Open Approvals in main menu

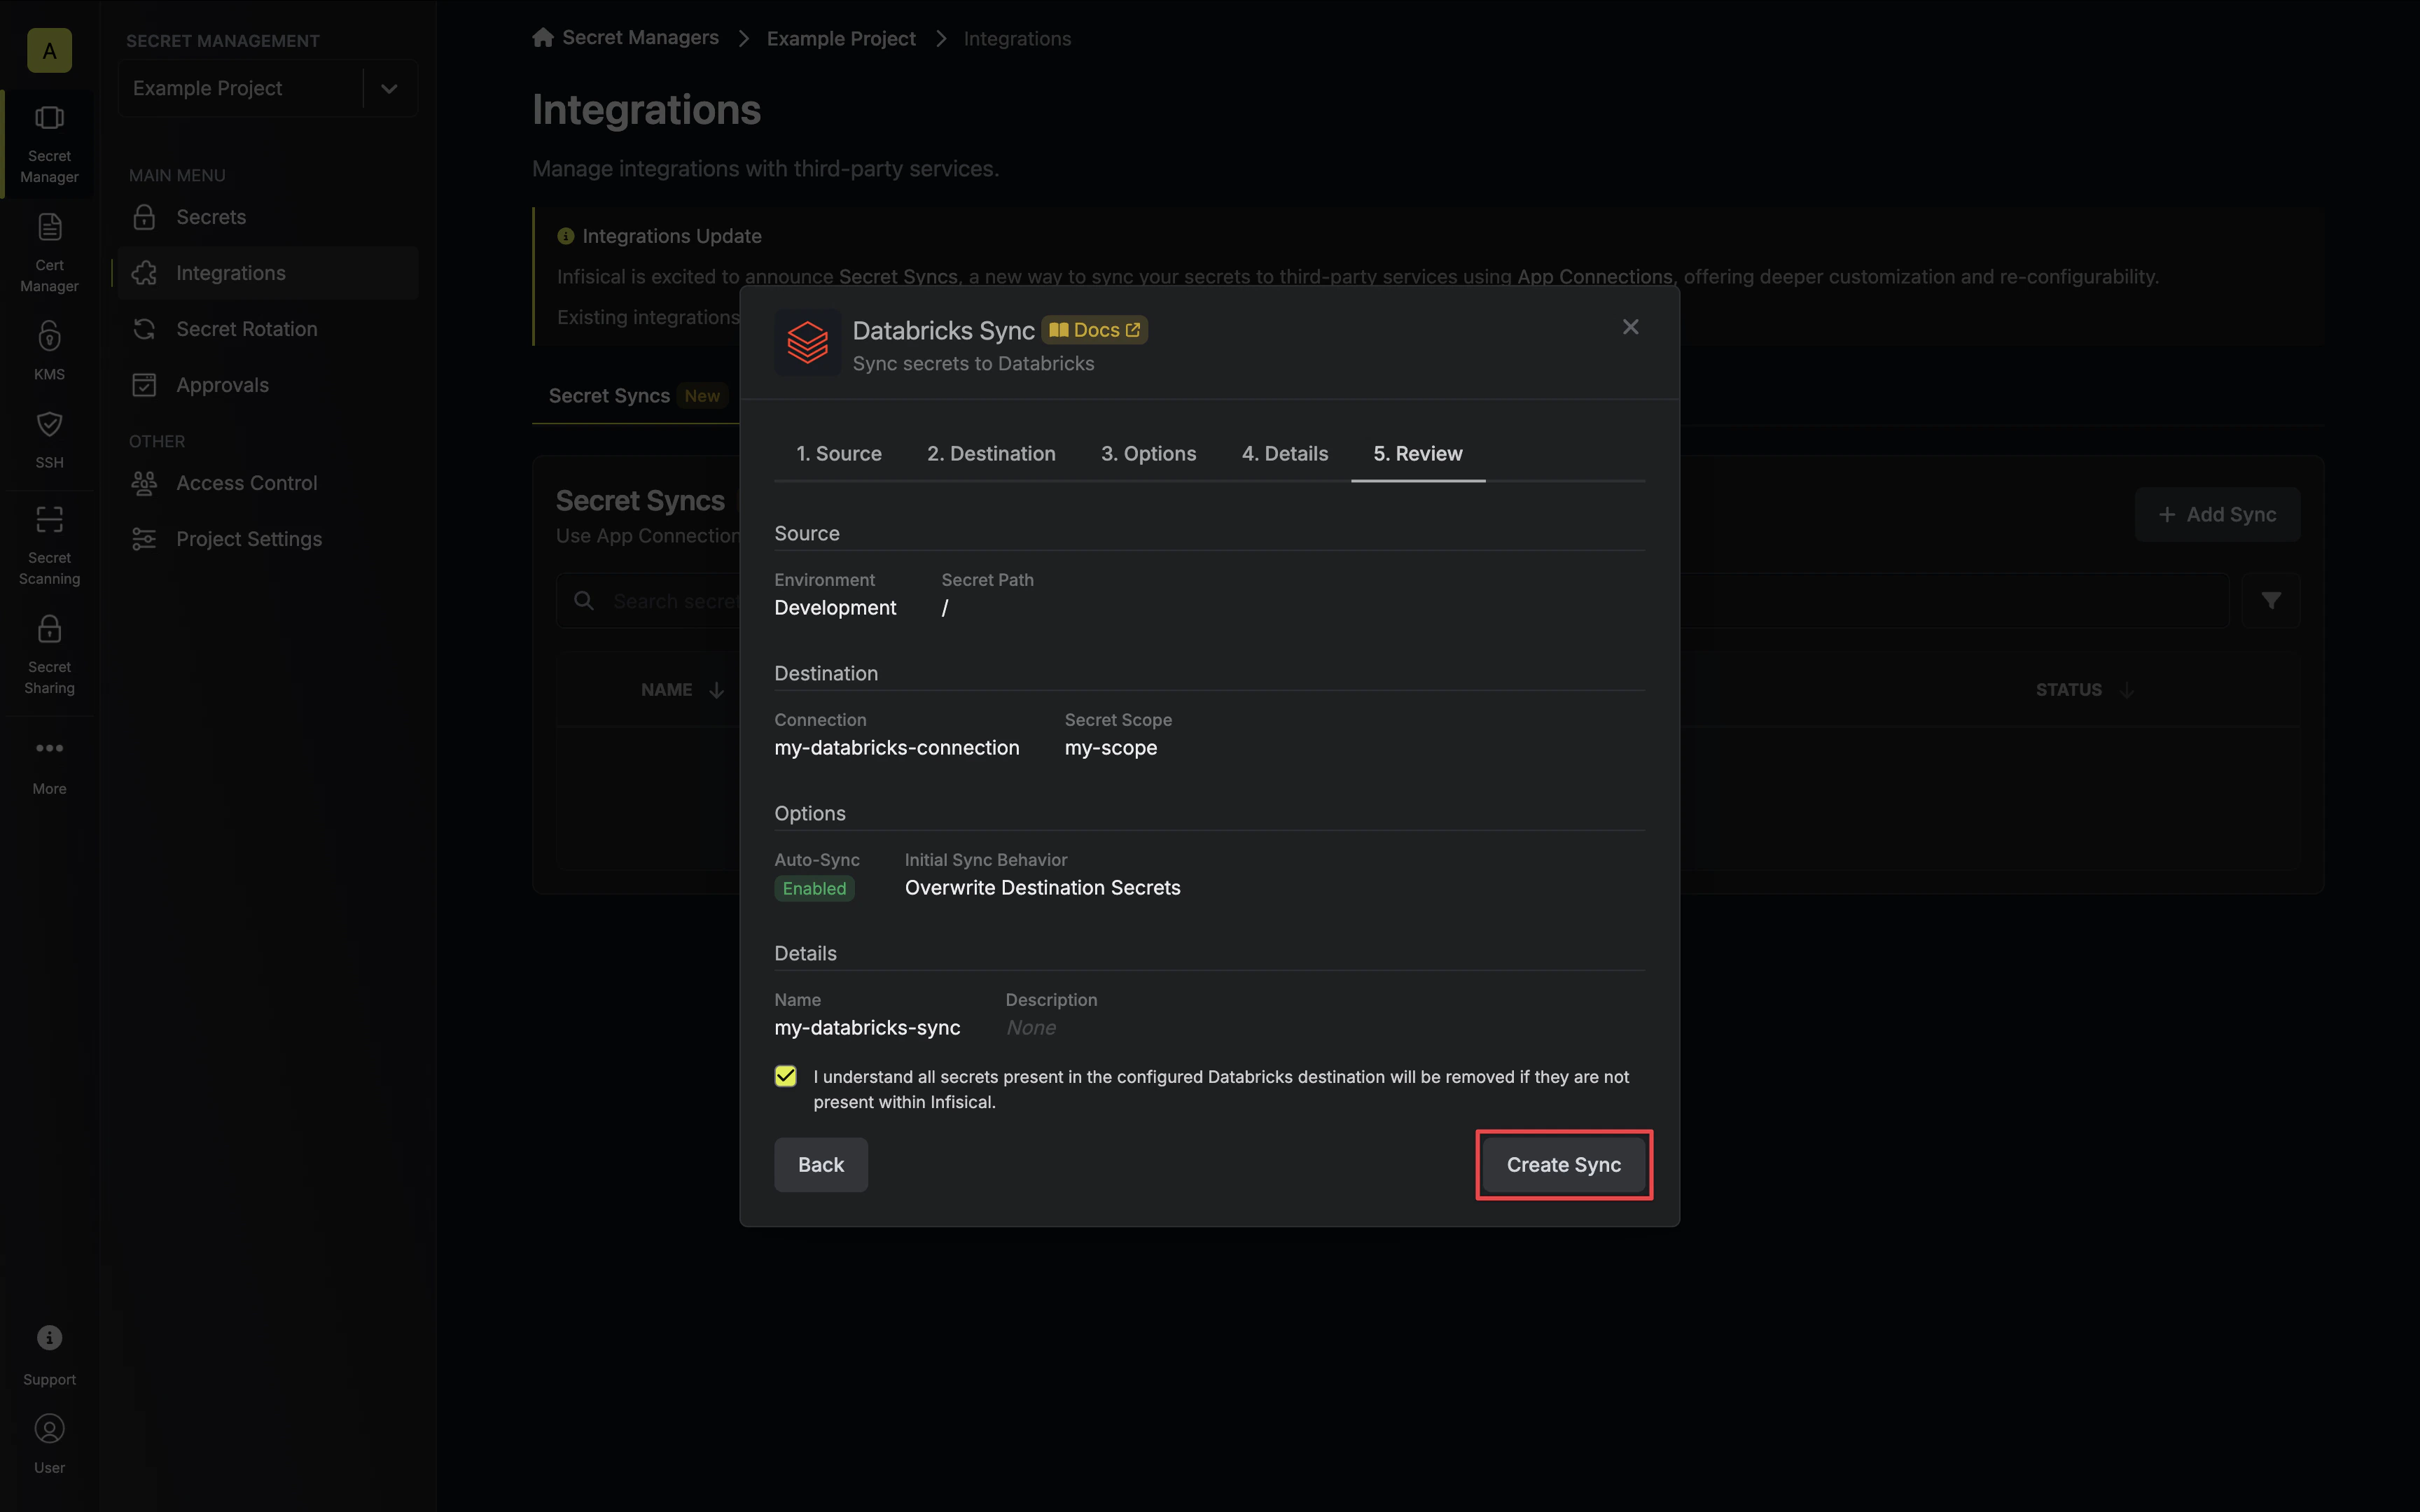(x=267, y=385)
